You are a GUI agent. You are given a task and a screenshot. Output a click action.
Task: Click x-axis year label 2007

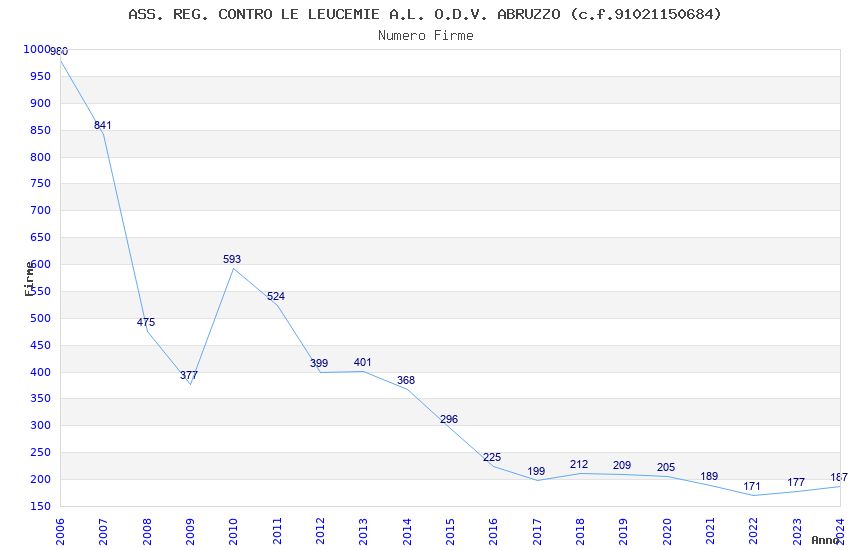103,532
